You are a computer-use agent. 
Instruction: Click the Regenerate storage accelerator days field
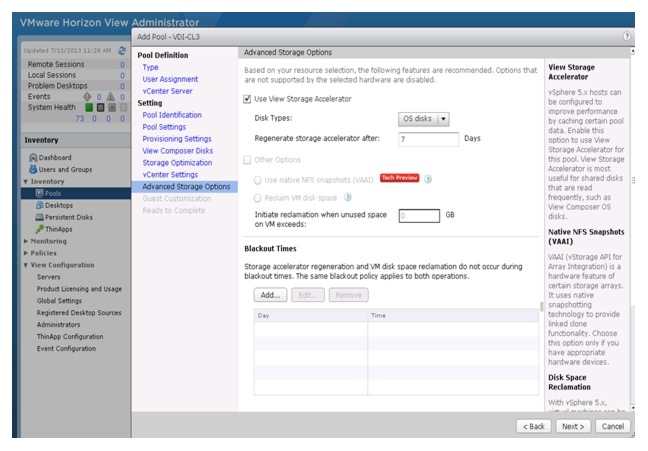pyautogui.click(x=428, y=139)
